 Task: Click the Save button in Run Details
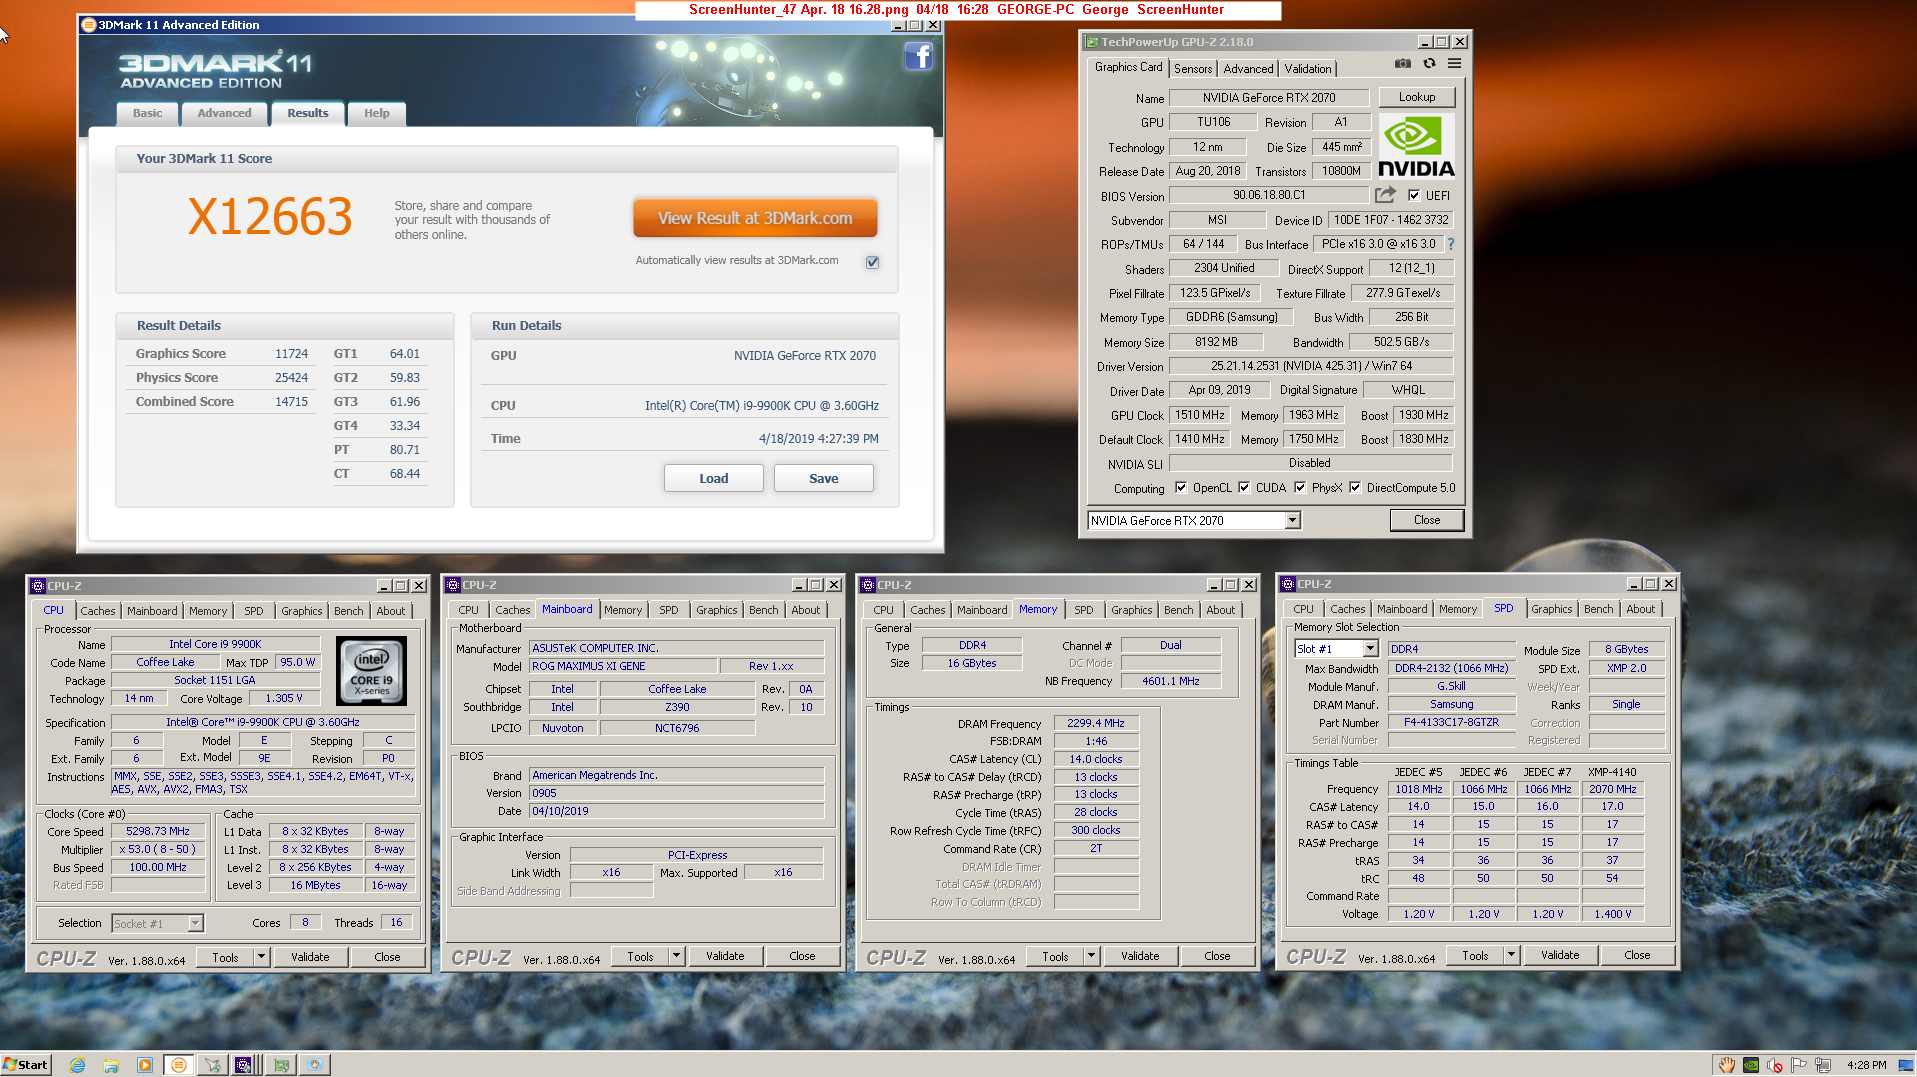coord(823,478)
